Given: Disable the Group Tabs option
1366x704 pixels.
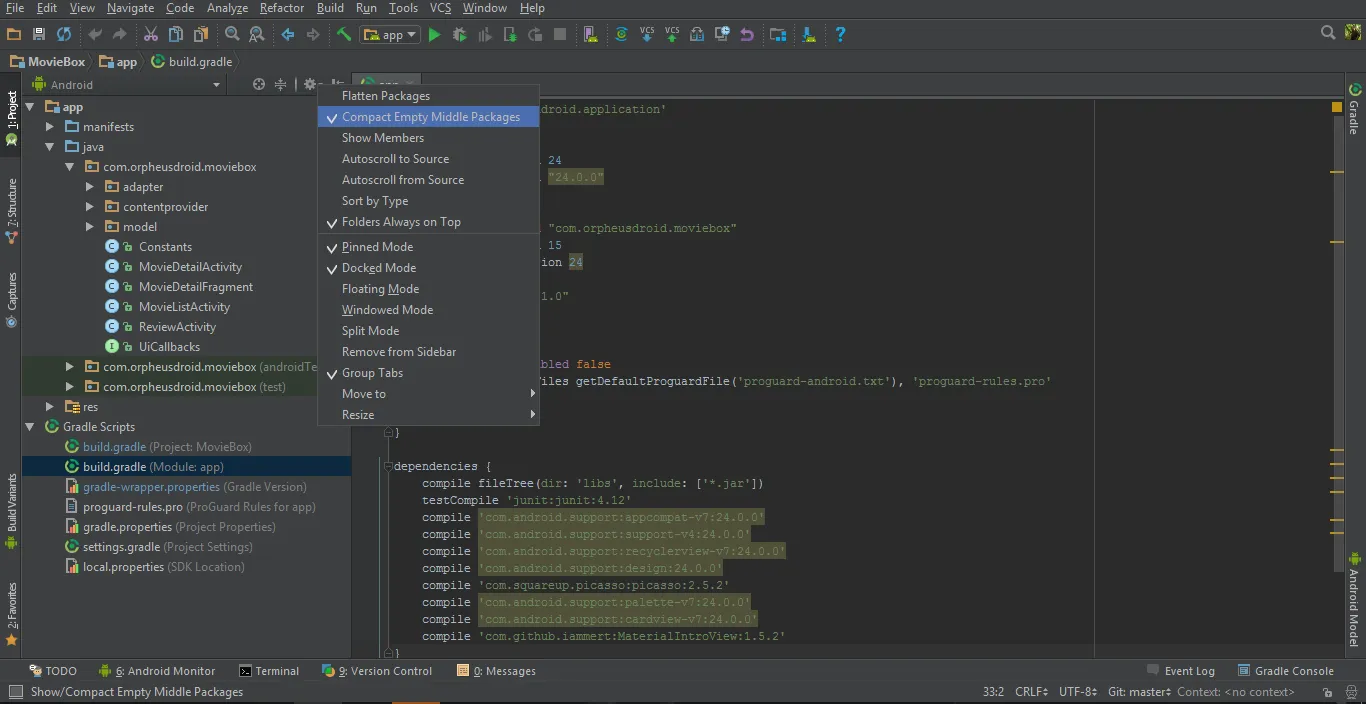Looking at the screenshot, I should [x=372, y=373].
